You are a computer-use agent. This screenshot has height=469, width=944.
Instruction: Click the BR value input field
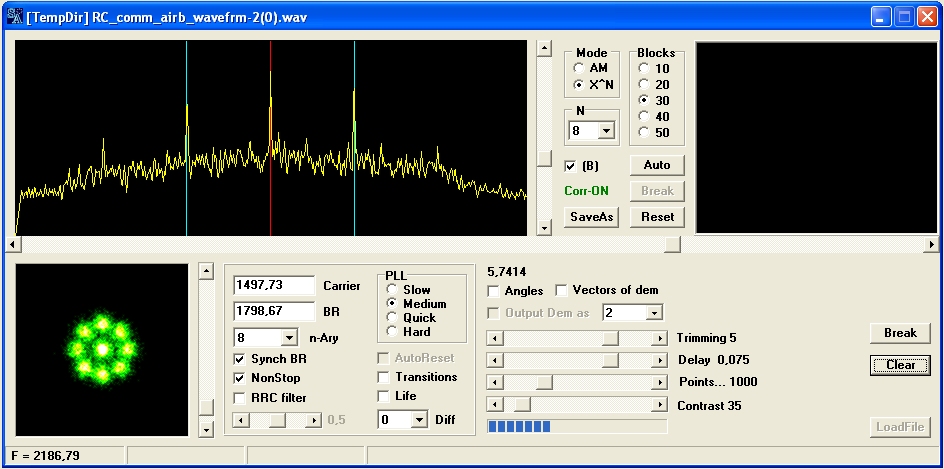point(274,311)
